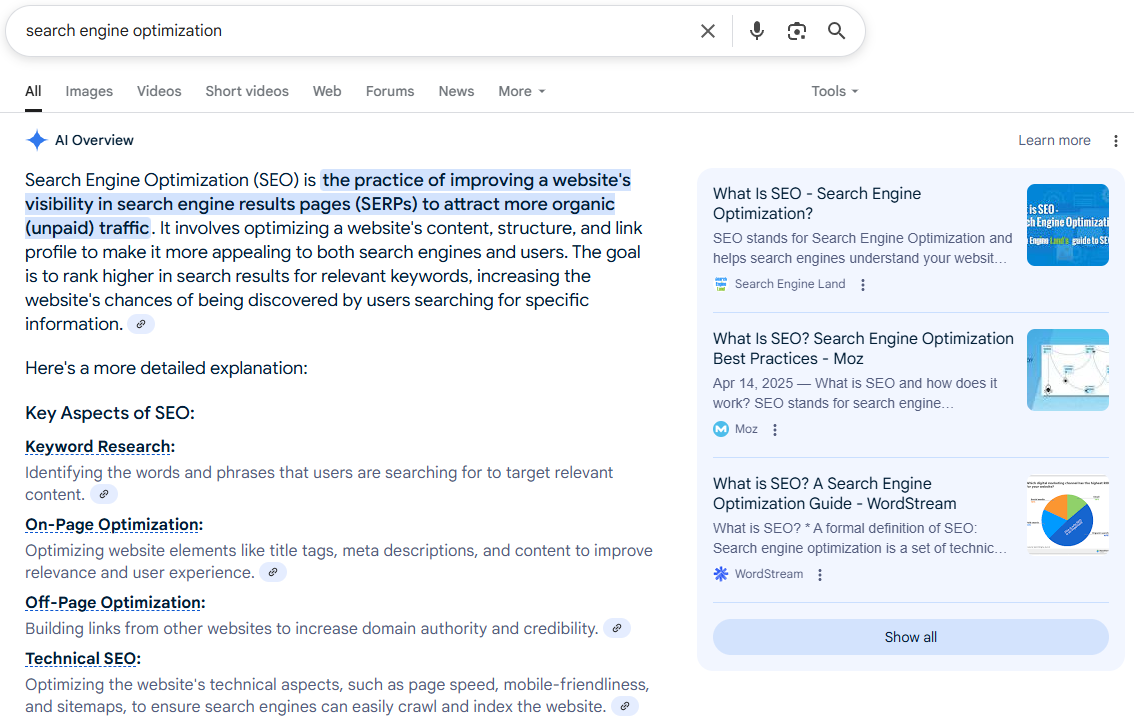Switch to the Images tab

[x=89, y=91]
